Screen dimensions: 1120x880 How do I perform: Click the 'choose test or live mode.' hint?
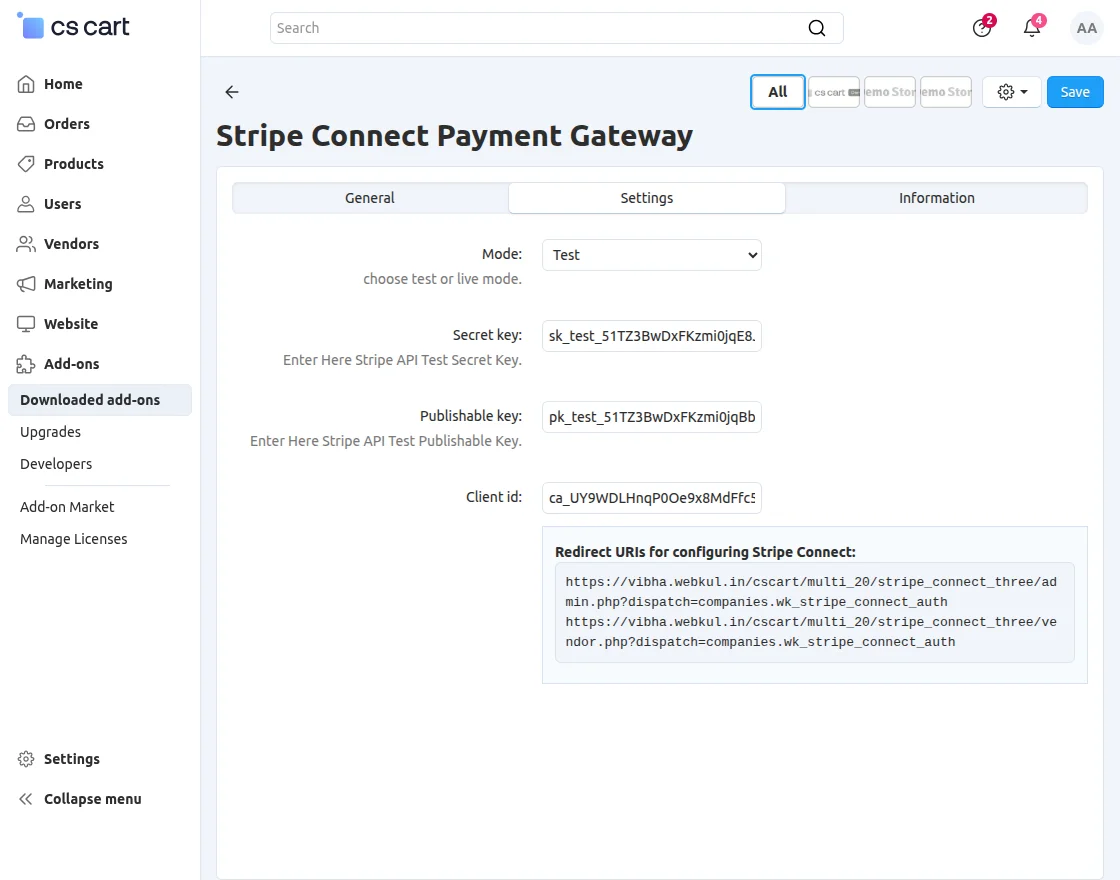coord(442,279)
